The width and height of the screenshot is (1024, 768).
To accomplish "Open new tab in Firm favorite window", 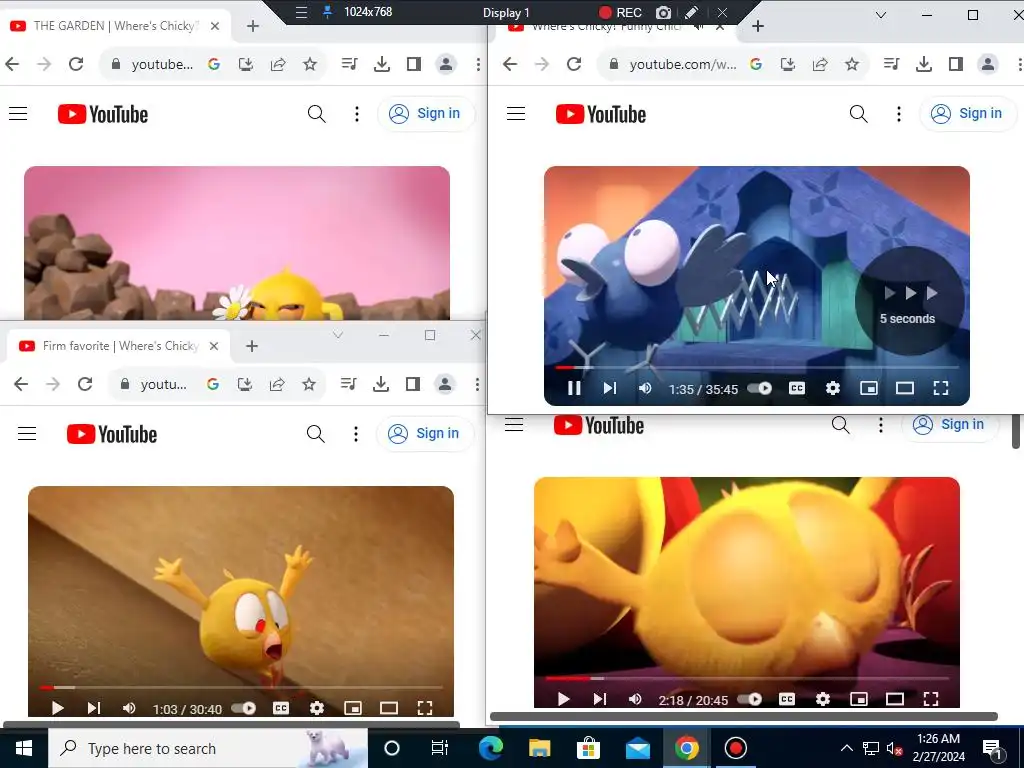I will [x=252, y=346].
